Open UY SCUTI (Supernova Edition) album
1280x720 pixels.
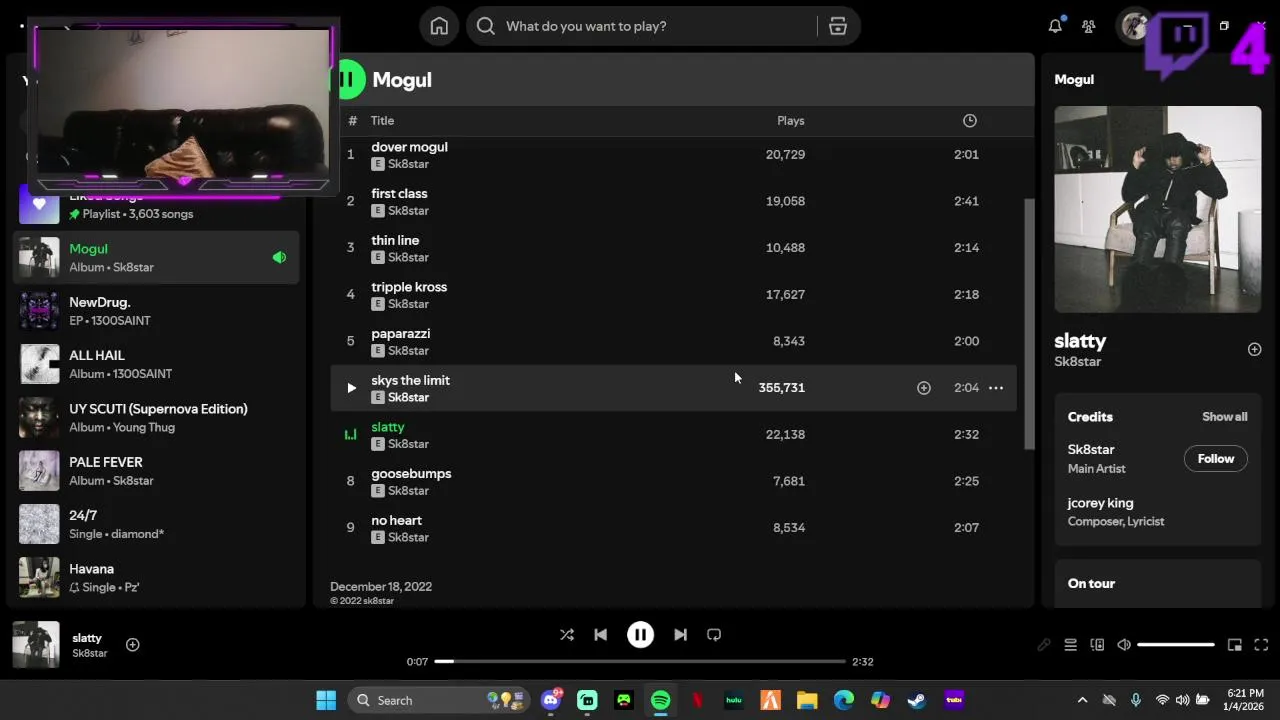pos(156,418)
